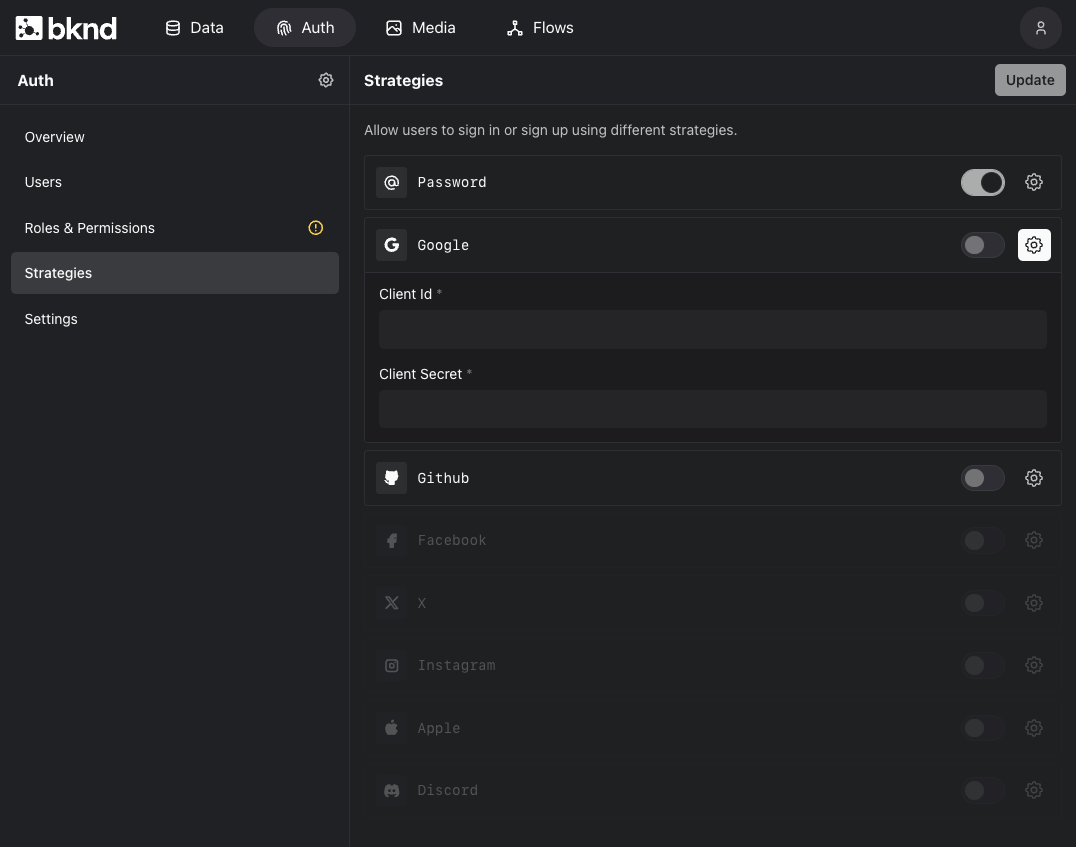Click the Discord logo icon
Viewport: 1076px width, 847px height.
point(391,790)
